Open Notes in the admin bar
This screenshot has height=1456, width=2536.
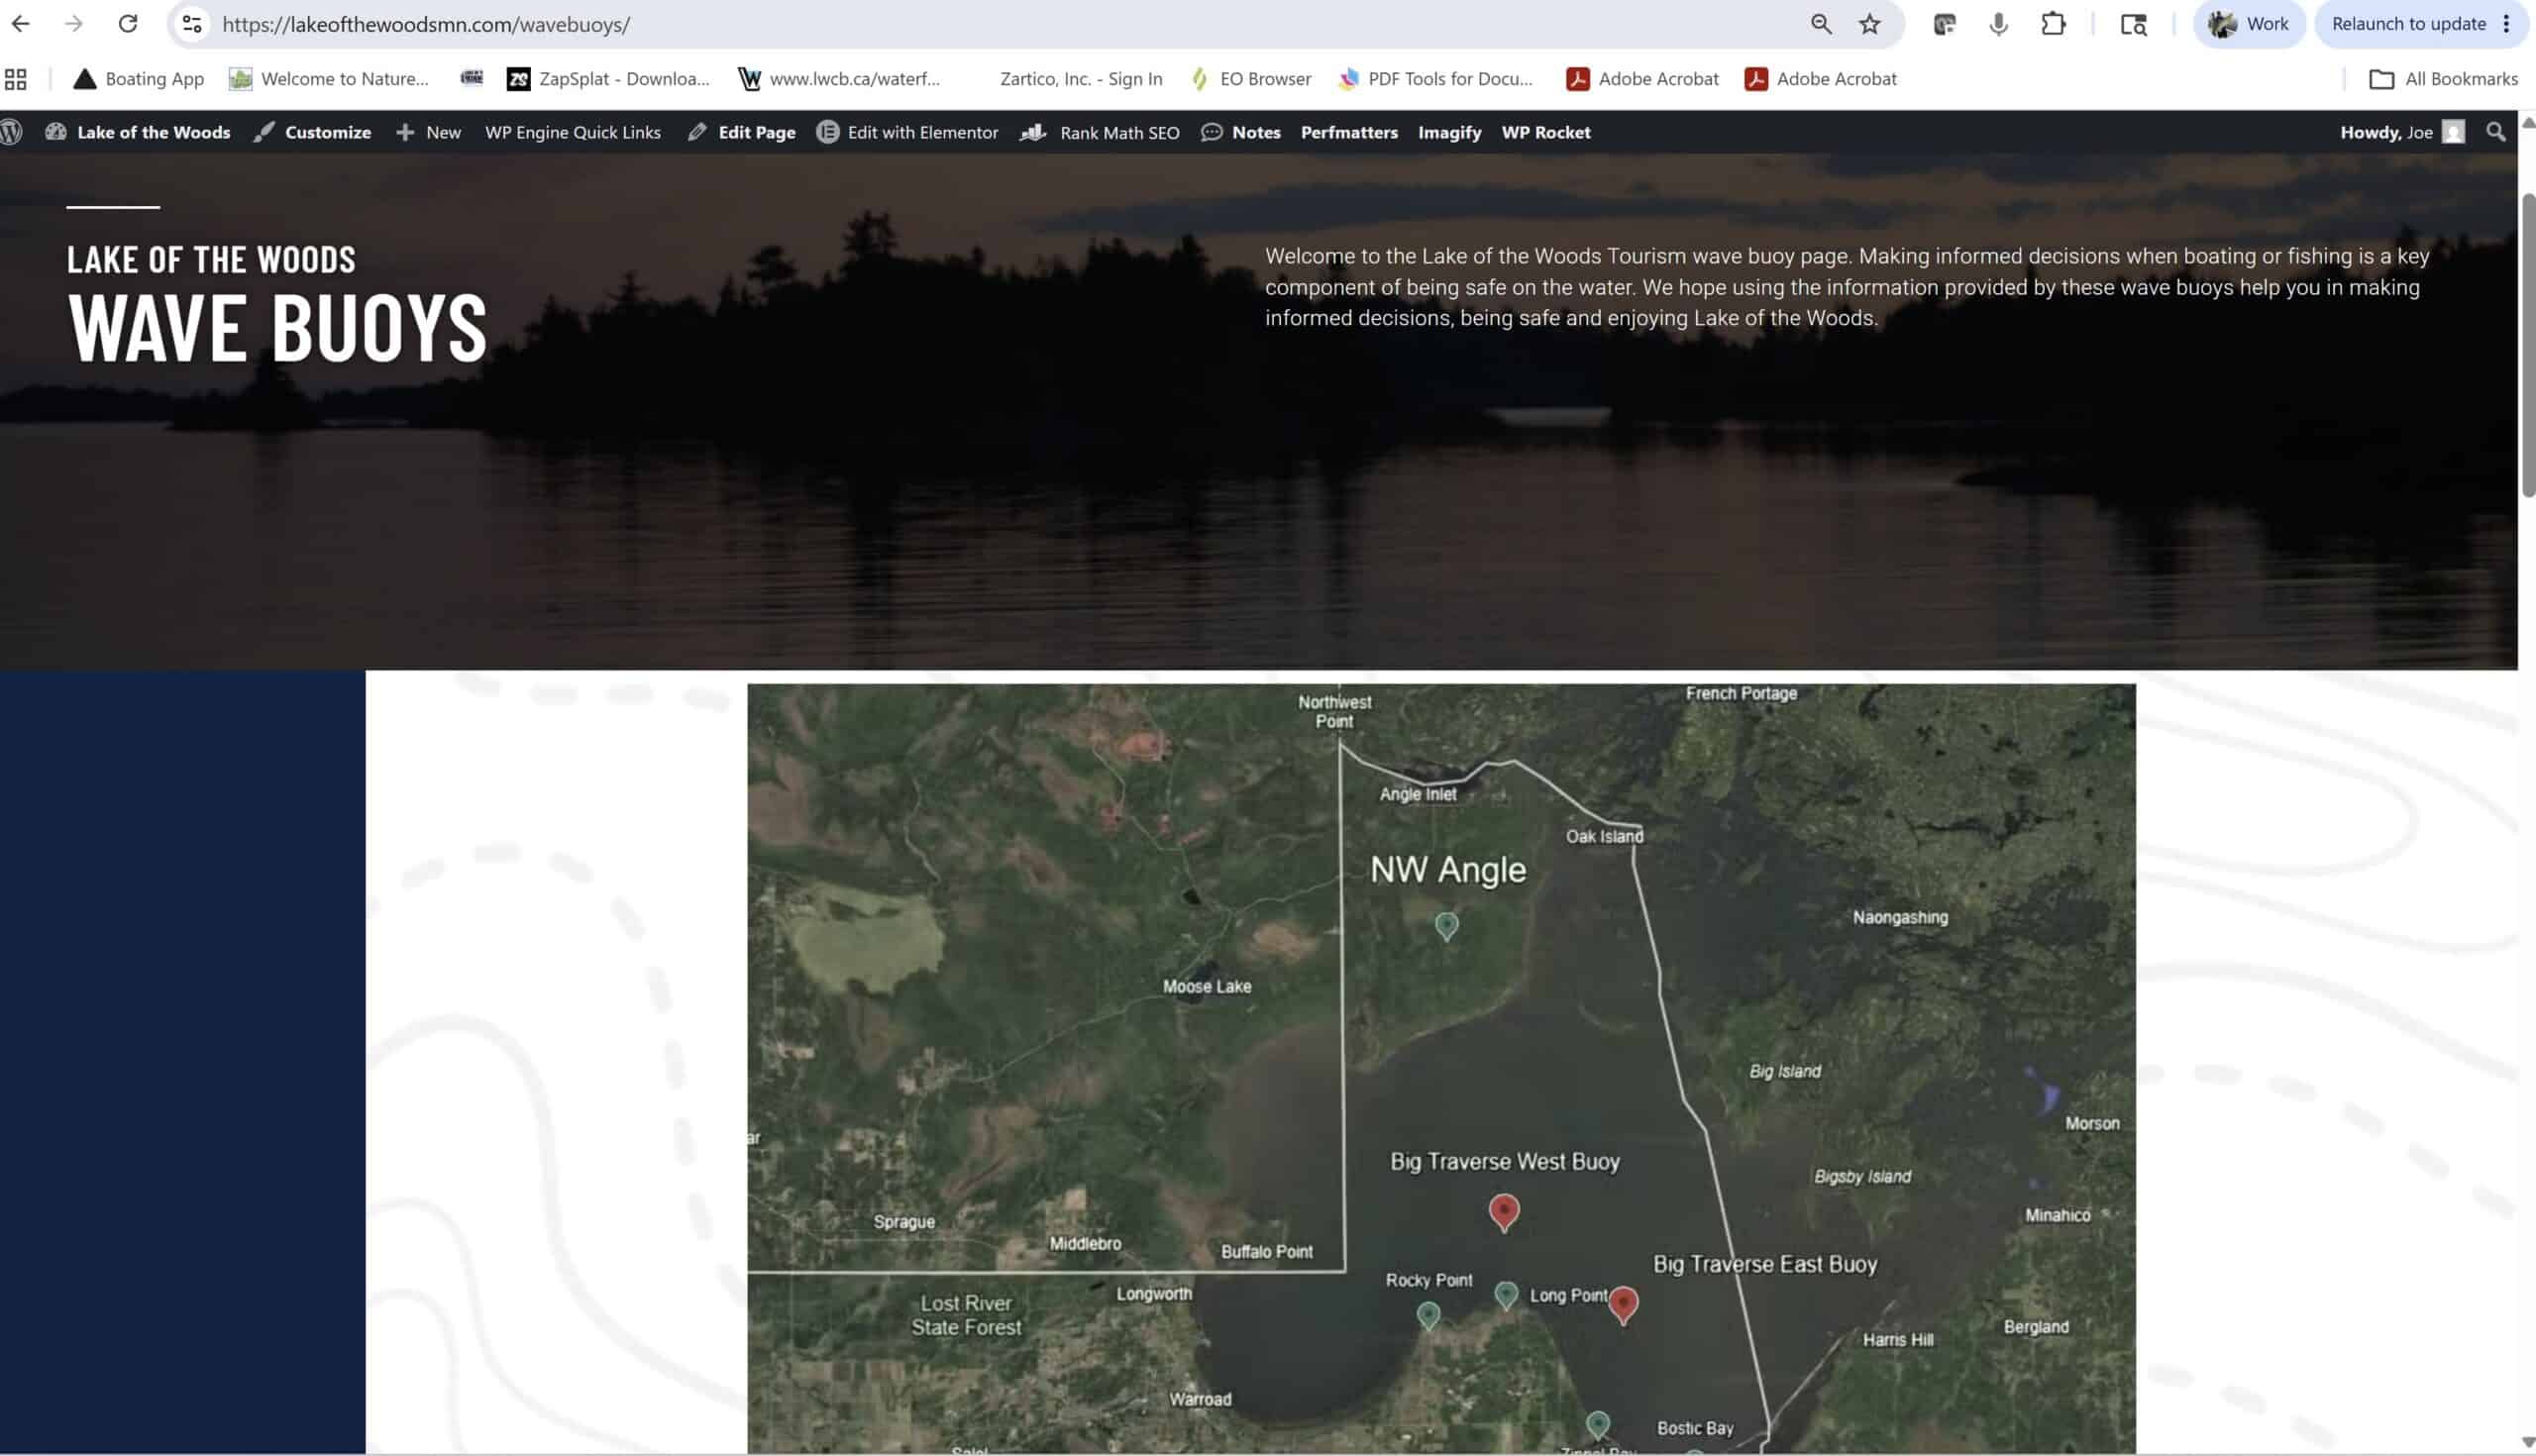[x=1241, y=132]
